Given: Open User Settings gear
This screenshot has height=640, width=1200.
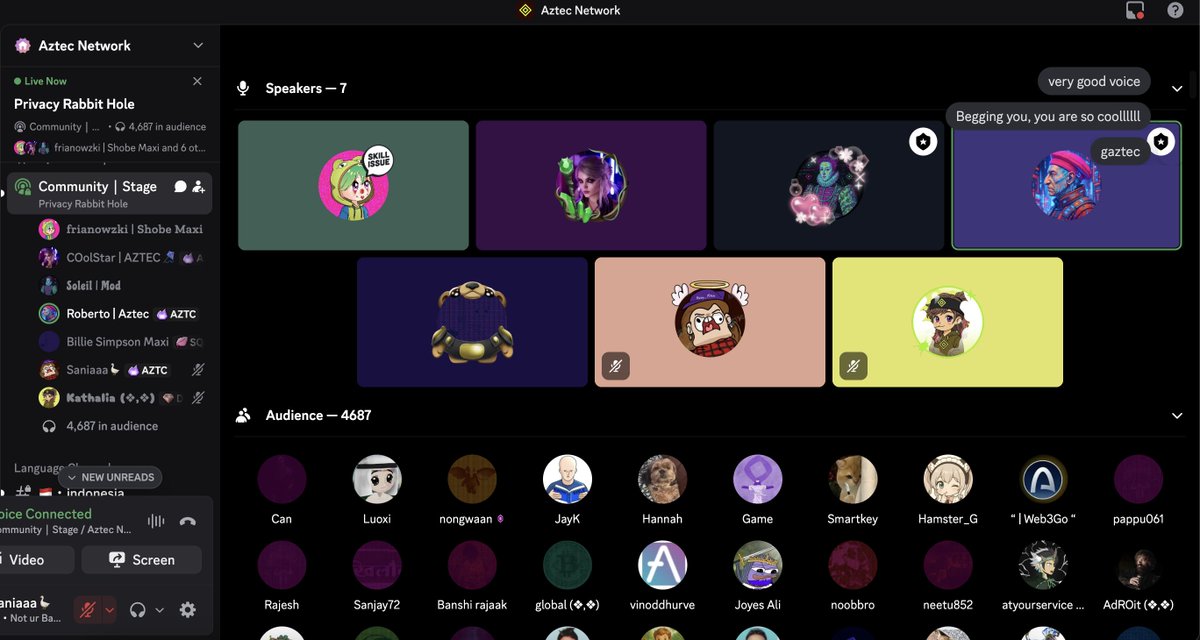Looking at the screenshot, I should click(x=187, y=610).
